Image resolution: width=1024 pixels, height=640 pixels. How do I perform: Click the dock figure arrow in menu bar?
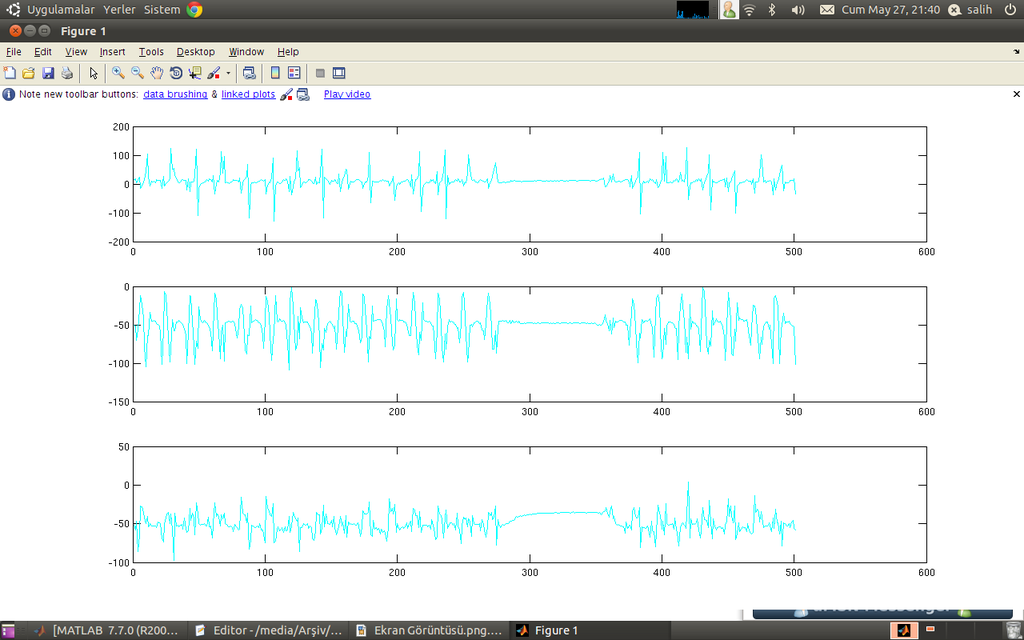(1016, 52)
